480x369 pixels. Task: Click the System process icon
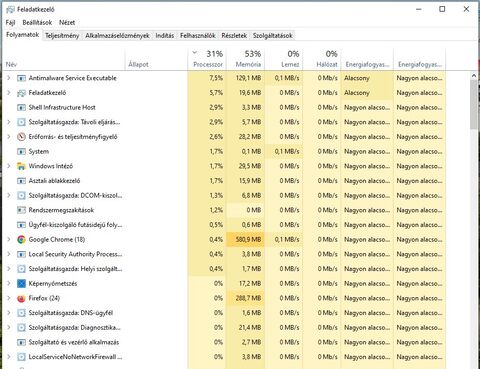[x=21, y=152]
